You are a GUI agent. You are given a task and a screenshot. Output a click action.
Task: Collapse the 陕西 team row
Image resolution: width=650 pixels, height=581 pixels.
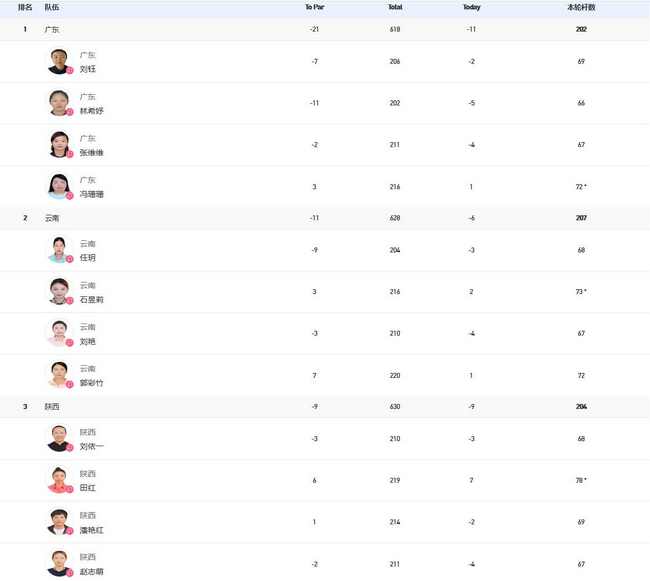52,406
